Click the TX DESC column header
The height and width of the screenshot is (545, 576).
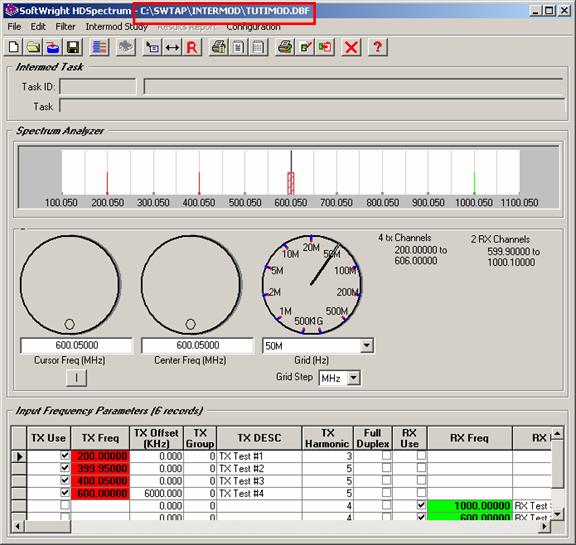tap(259, 438)
